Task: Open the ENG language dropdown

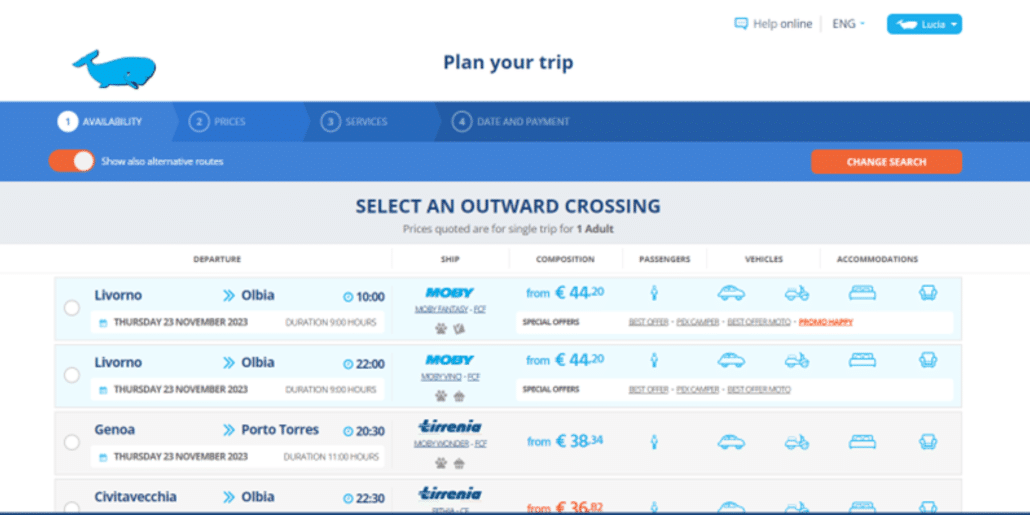Action: coord(848,24)
